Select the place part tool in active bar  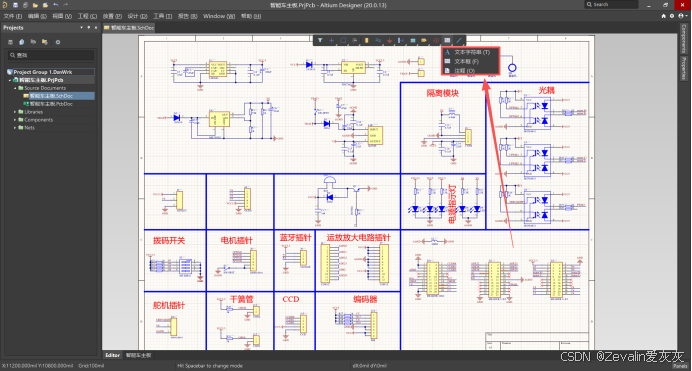point(366,40)
